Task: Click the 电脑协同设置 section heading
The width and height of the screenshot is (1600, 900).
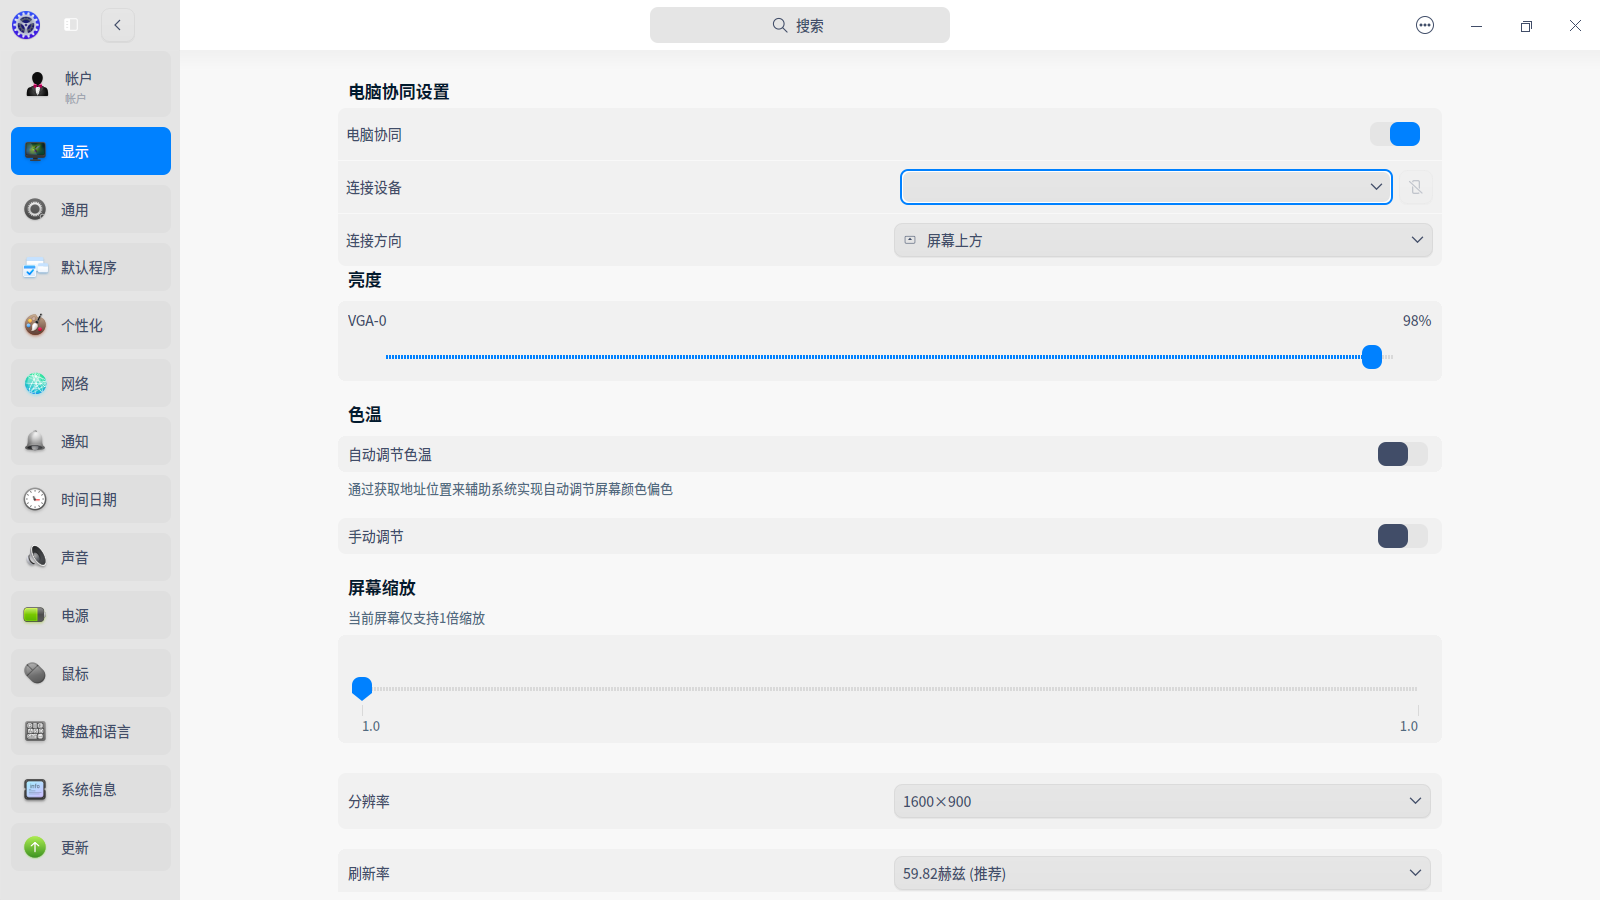Action: [399, 92]
